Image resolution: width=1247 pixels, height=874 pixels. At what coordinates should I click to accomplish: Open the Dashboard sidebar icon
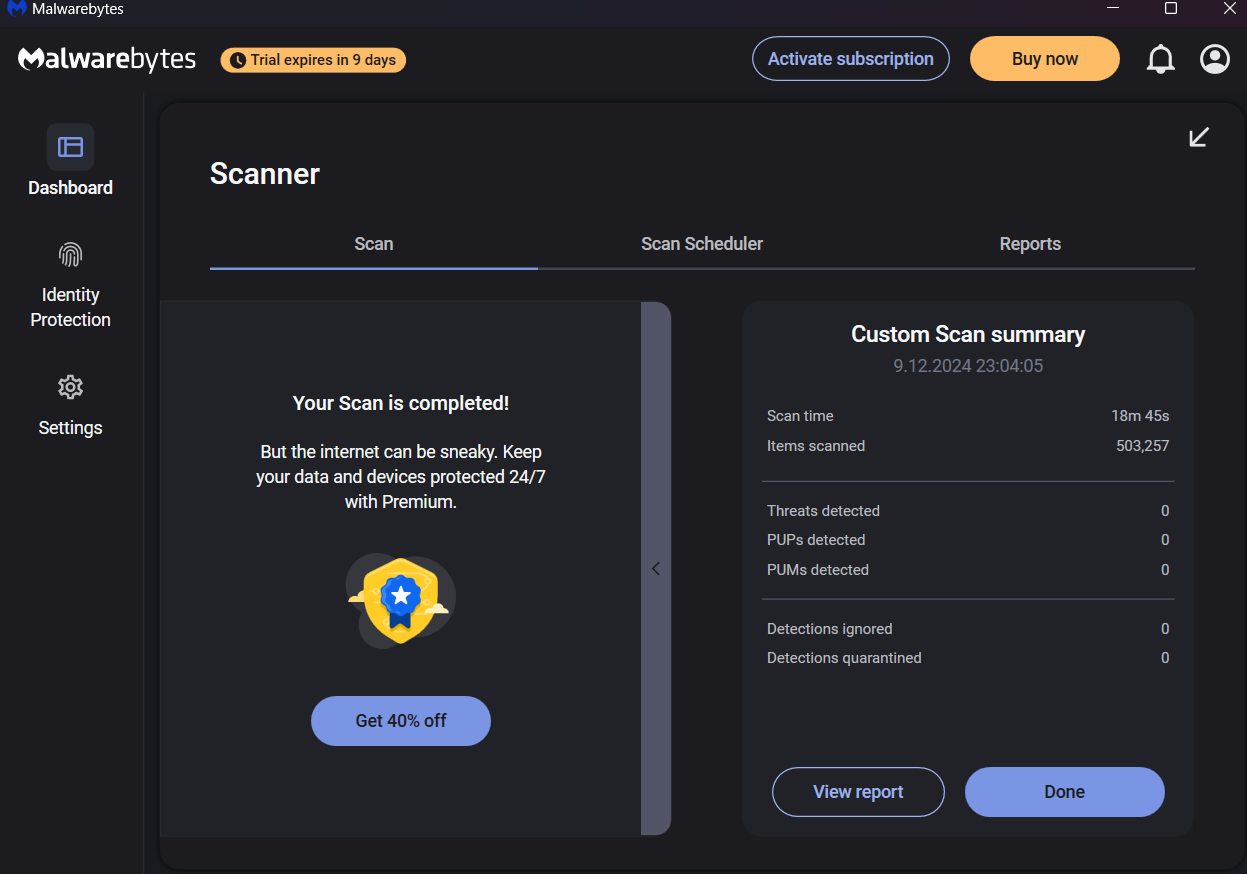point(70,147)
